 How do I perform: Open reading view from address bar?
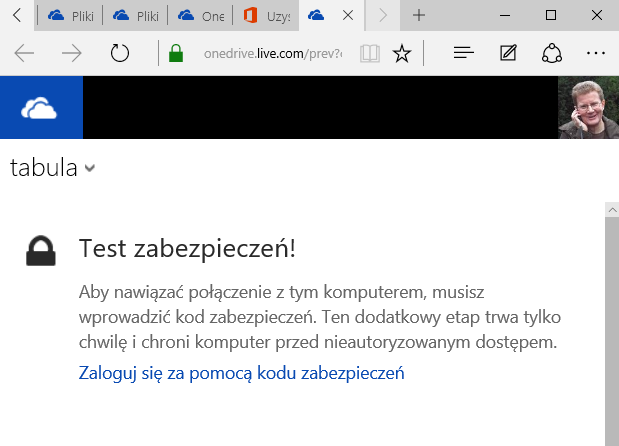pyautogui.click(x=370, y=53)
